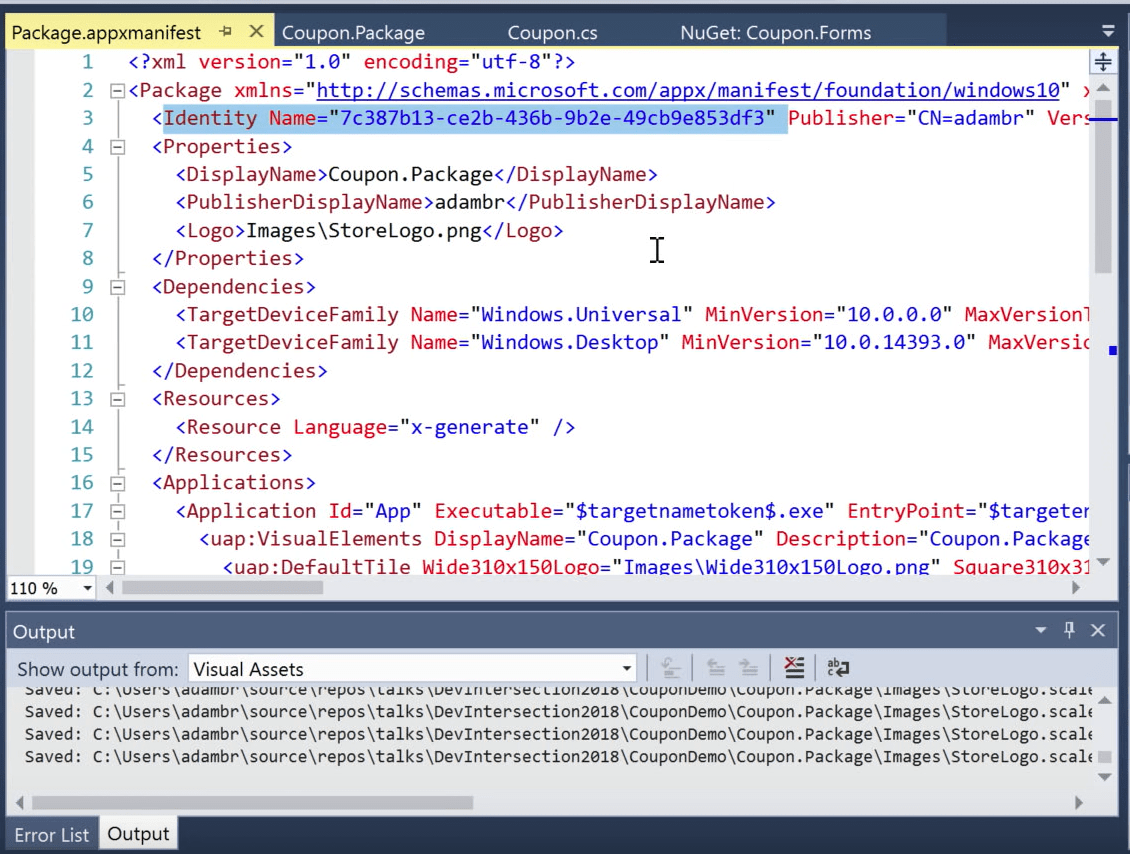
Task: Click the Coupon.Package tab label
Action: (x=354, y=31)
